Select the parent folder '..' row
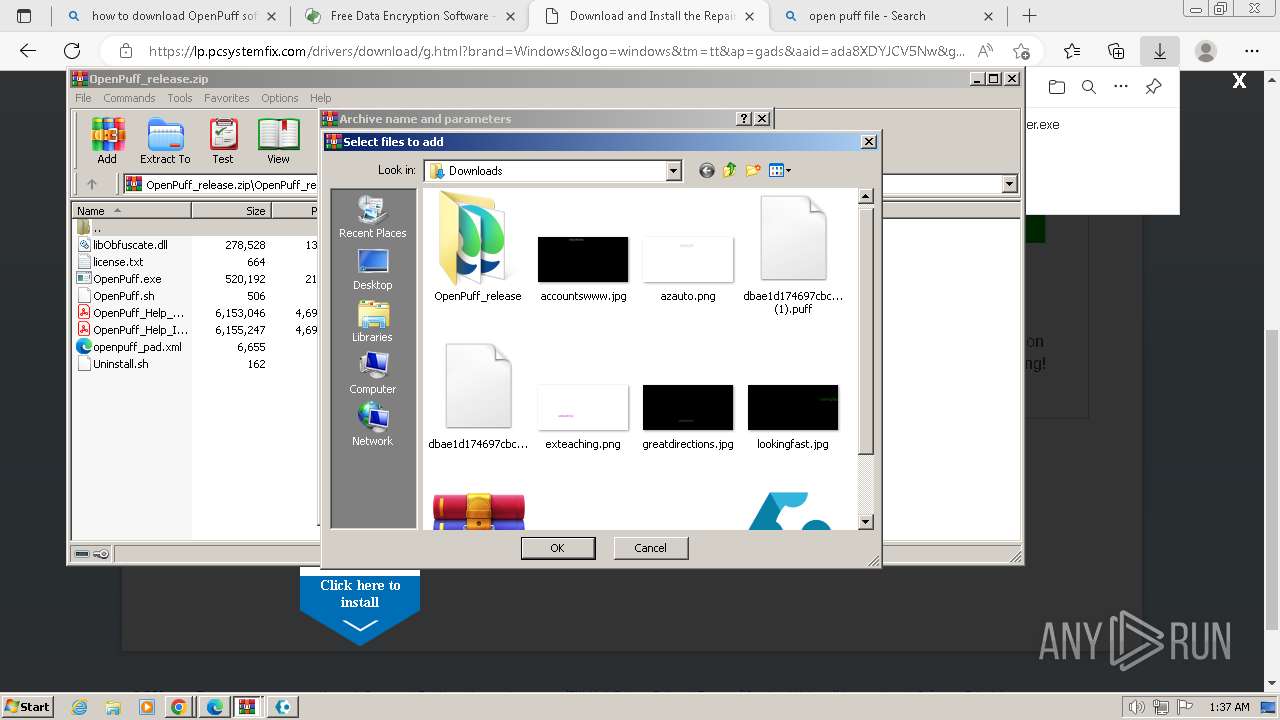The width and height of the screenshot is (1280, 720). tap(97, 228)
